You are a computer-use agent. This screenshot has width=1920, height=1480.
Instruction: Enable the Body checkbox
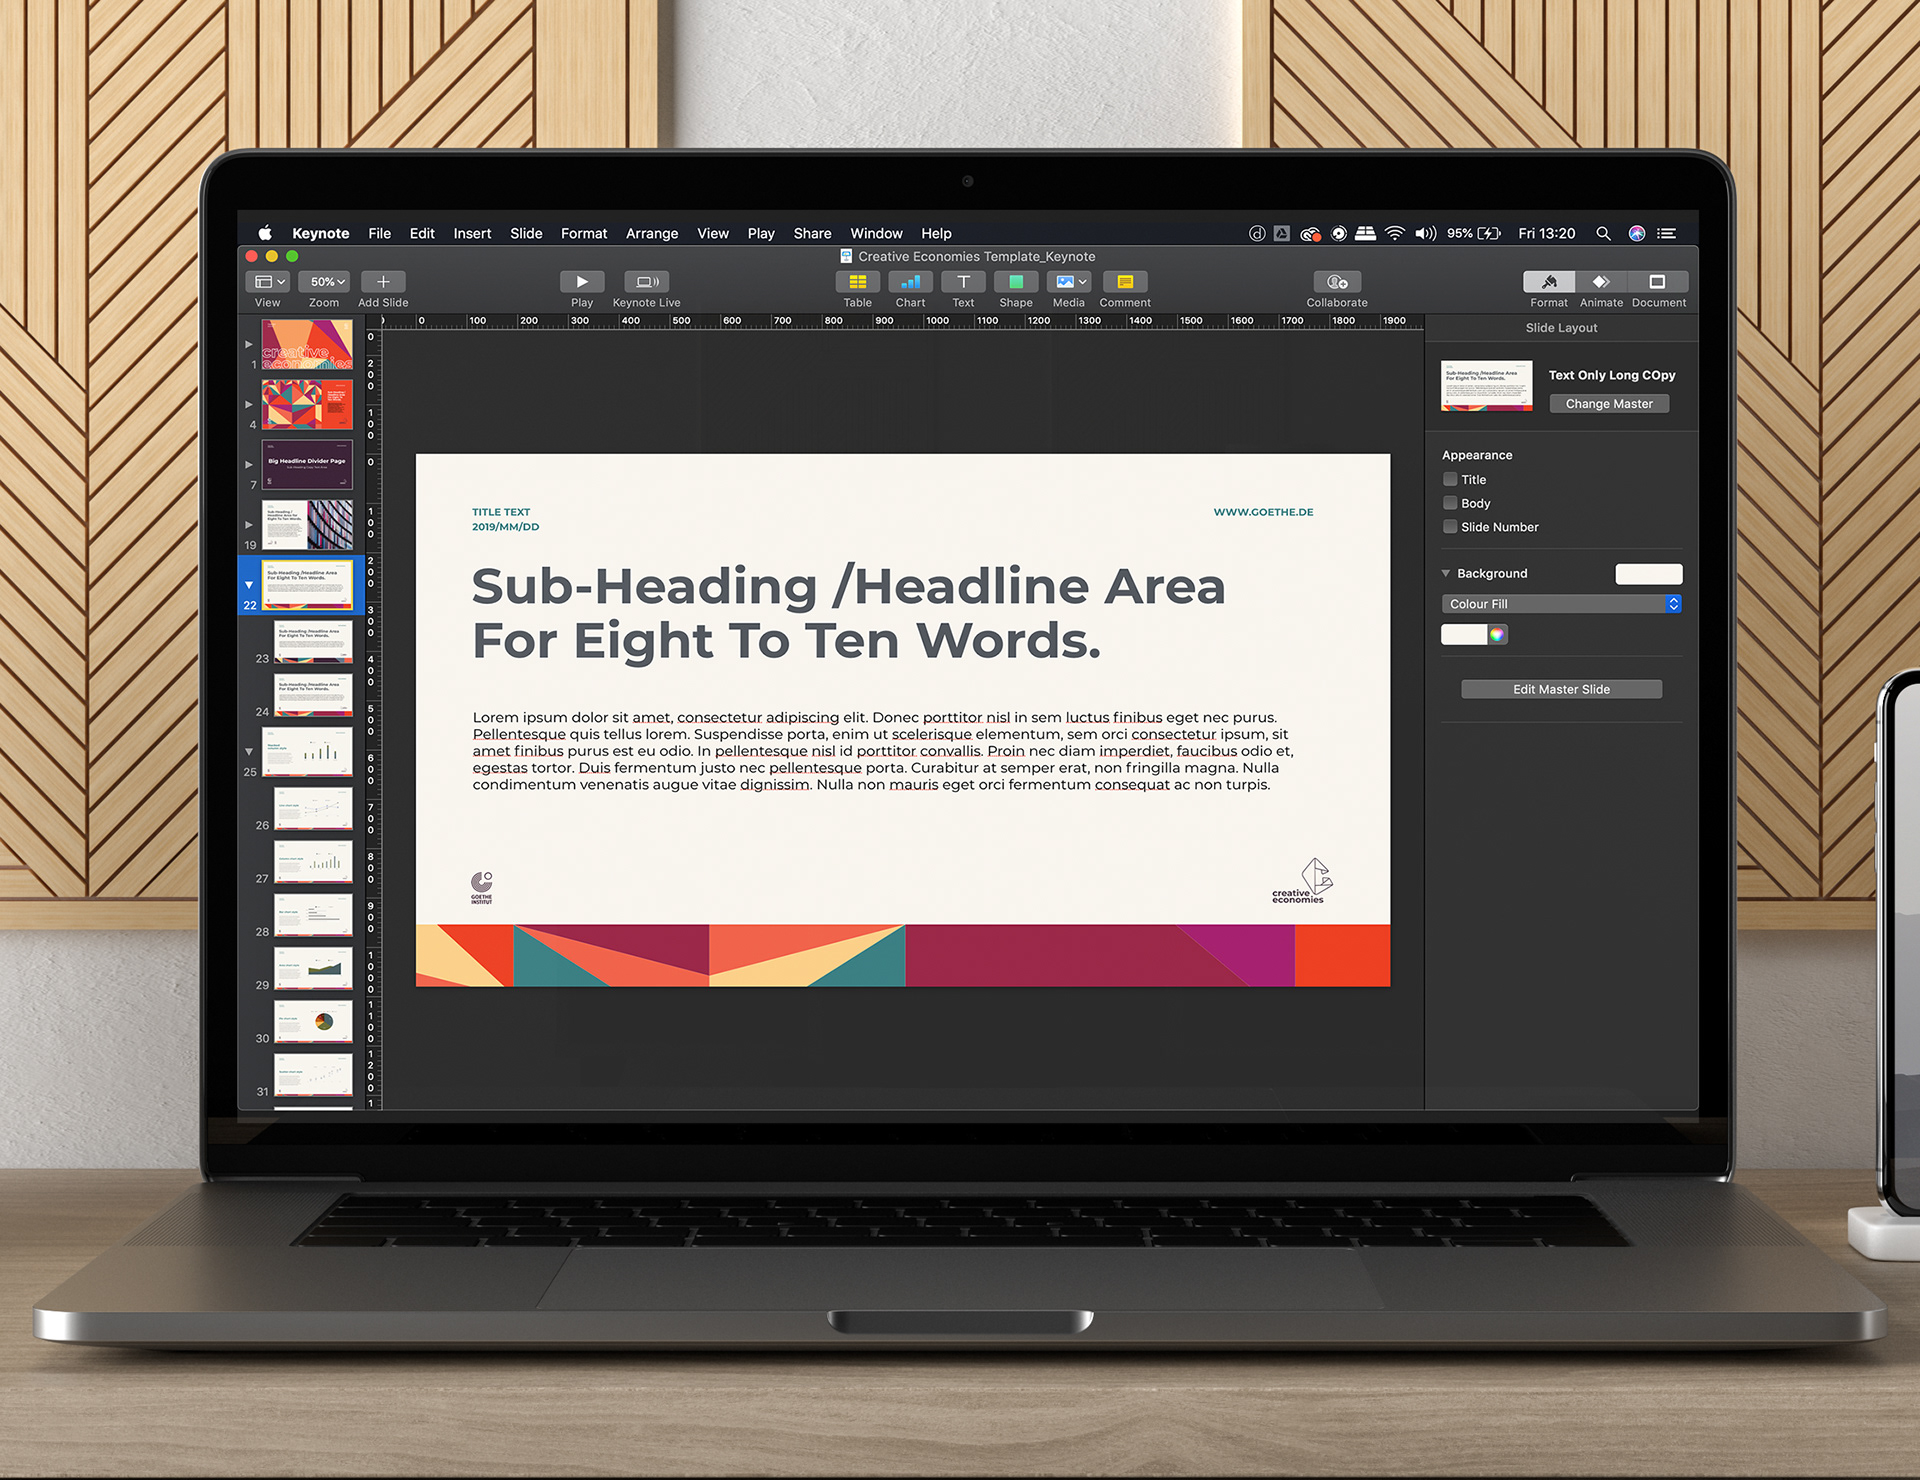tap(1450, 503)
